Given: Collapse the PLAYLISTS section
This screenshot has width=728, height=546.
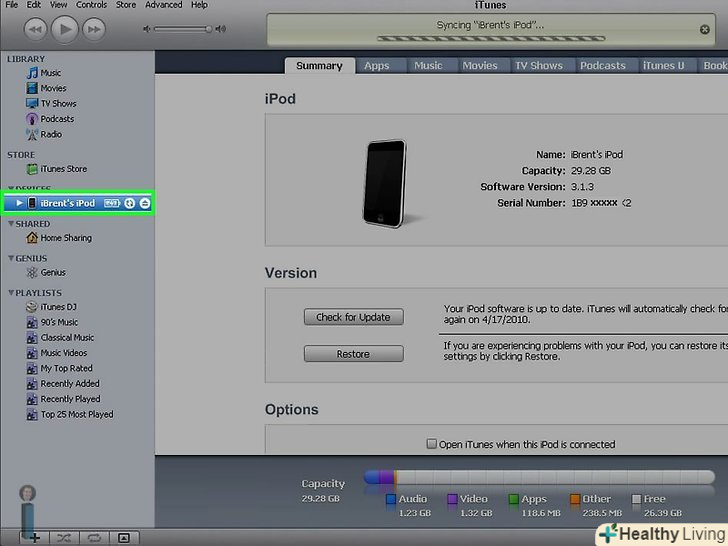Looking at the screenshot, I should tap(11, 292).
